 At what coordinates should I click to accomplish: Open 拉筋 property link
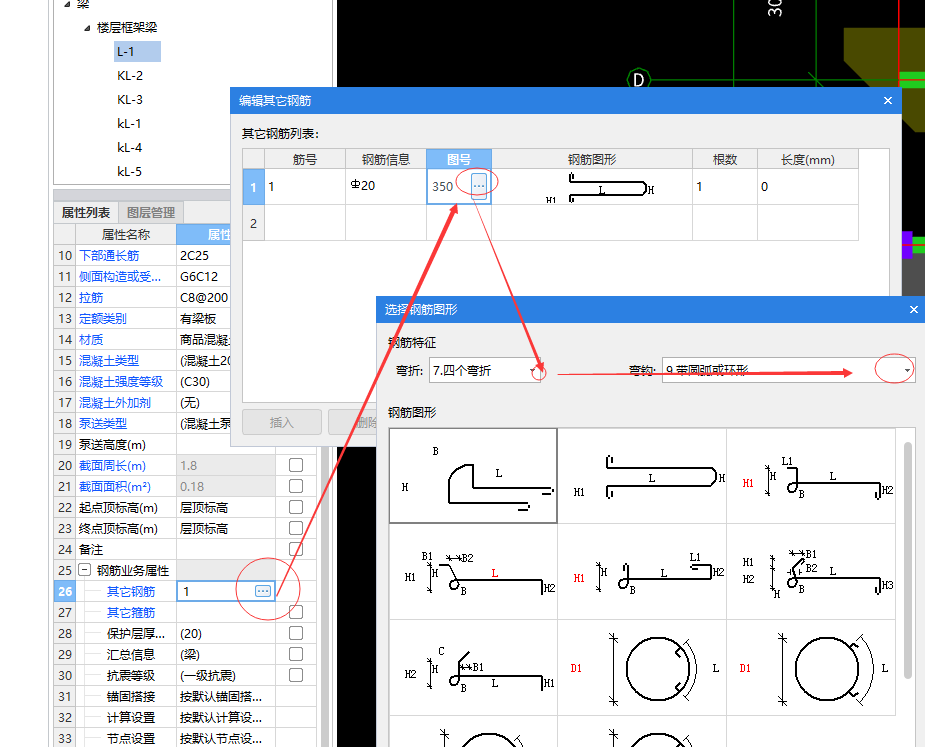coord(91,297)
